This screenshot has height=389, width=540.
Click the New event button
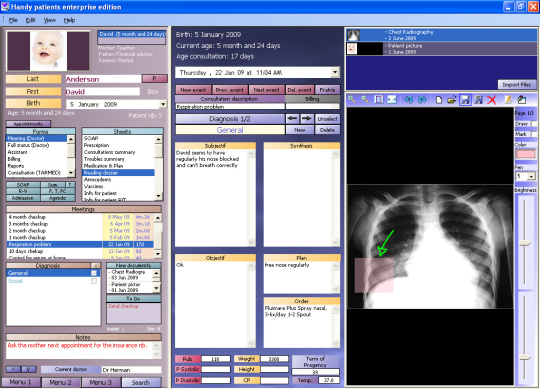pyautogui.click(x=193, y=90)
